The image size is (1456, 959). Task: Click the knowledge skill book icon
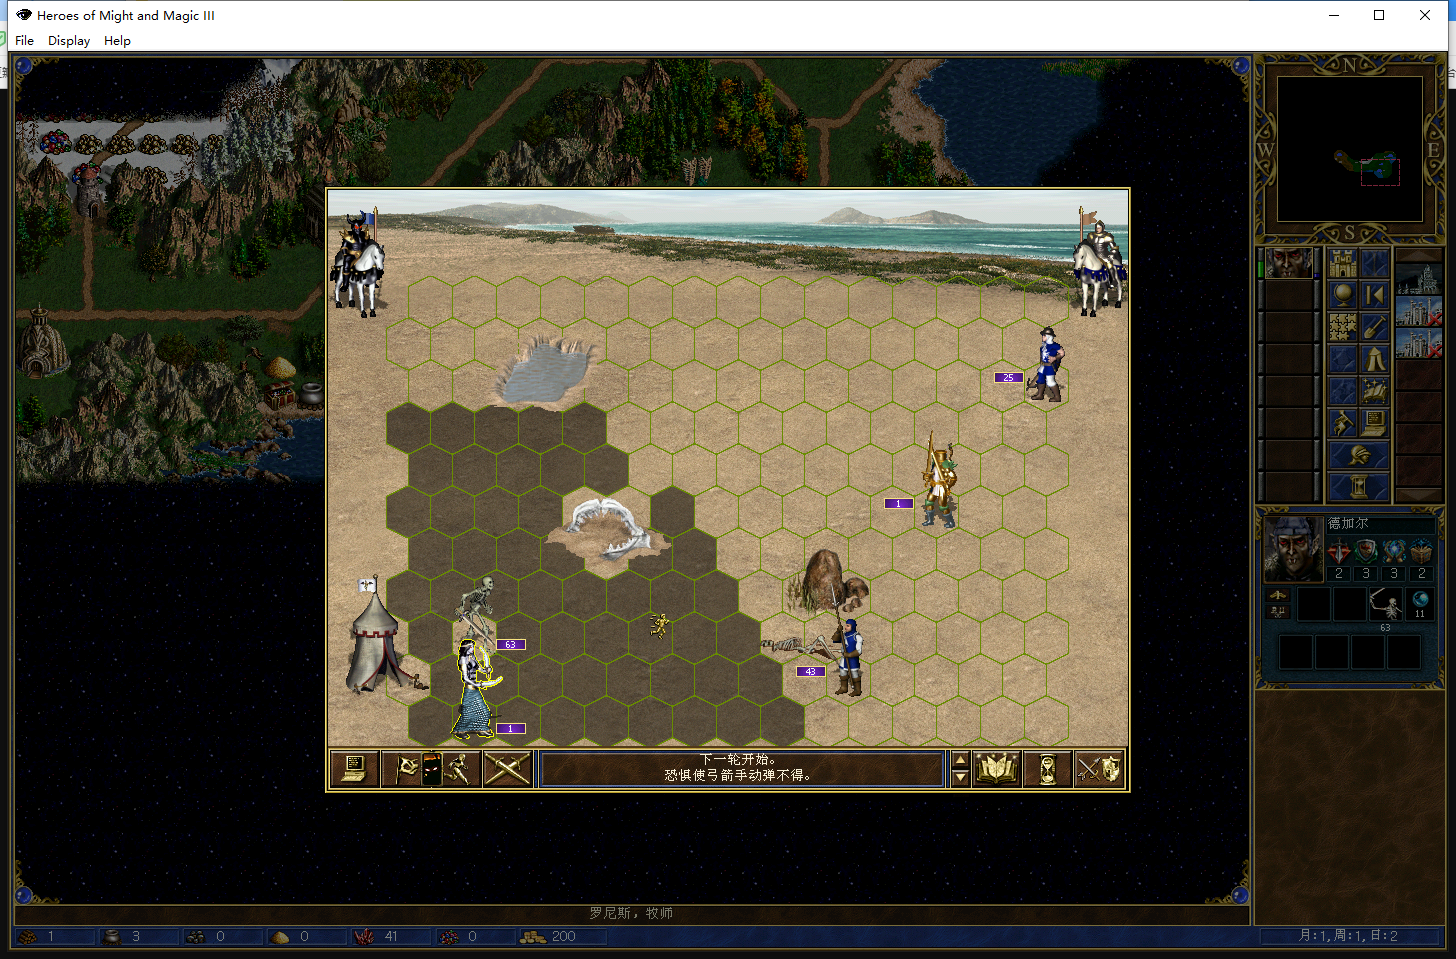coord(1420,551)
